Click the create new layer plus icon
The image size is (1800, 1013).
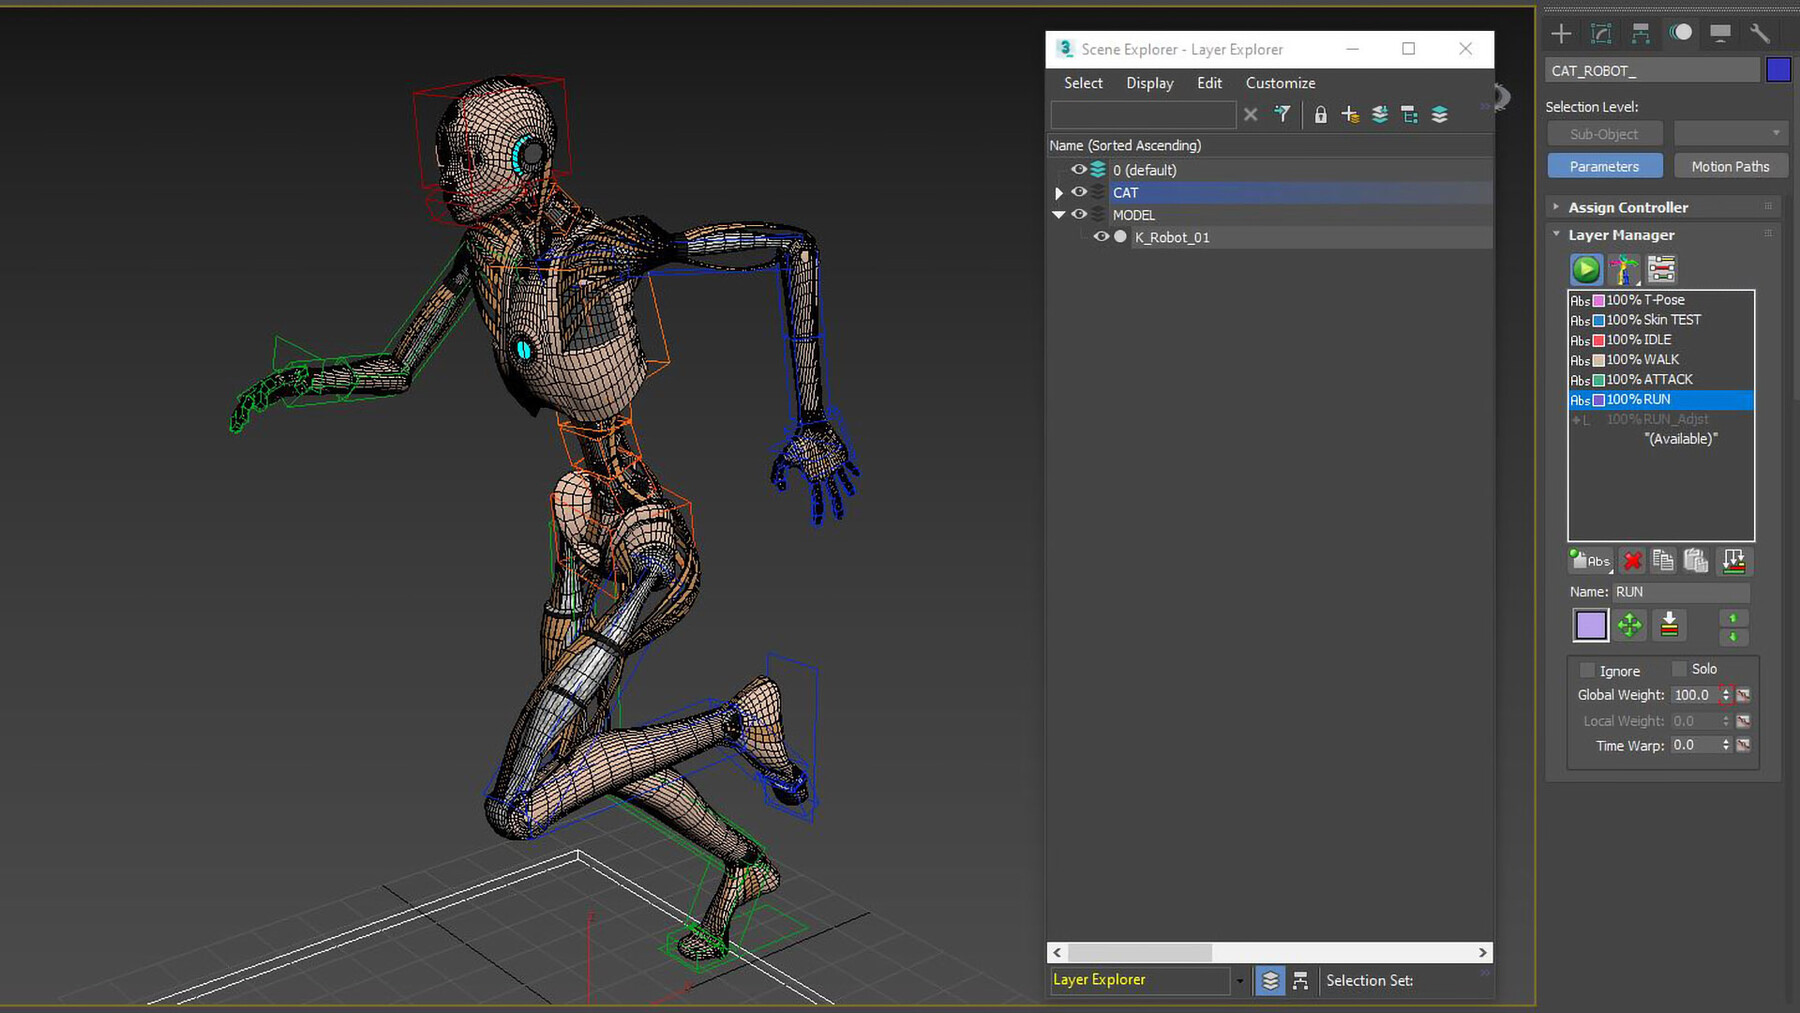click(1350, 115)
